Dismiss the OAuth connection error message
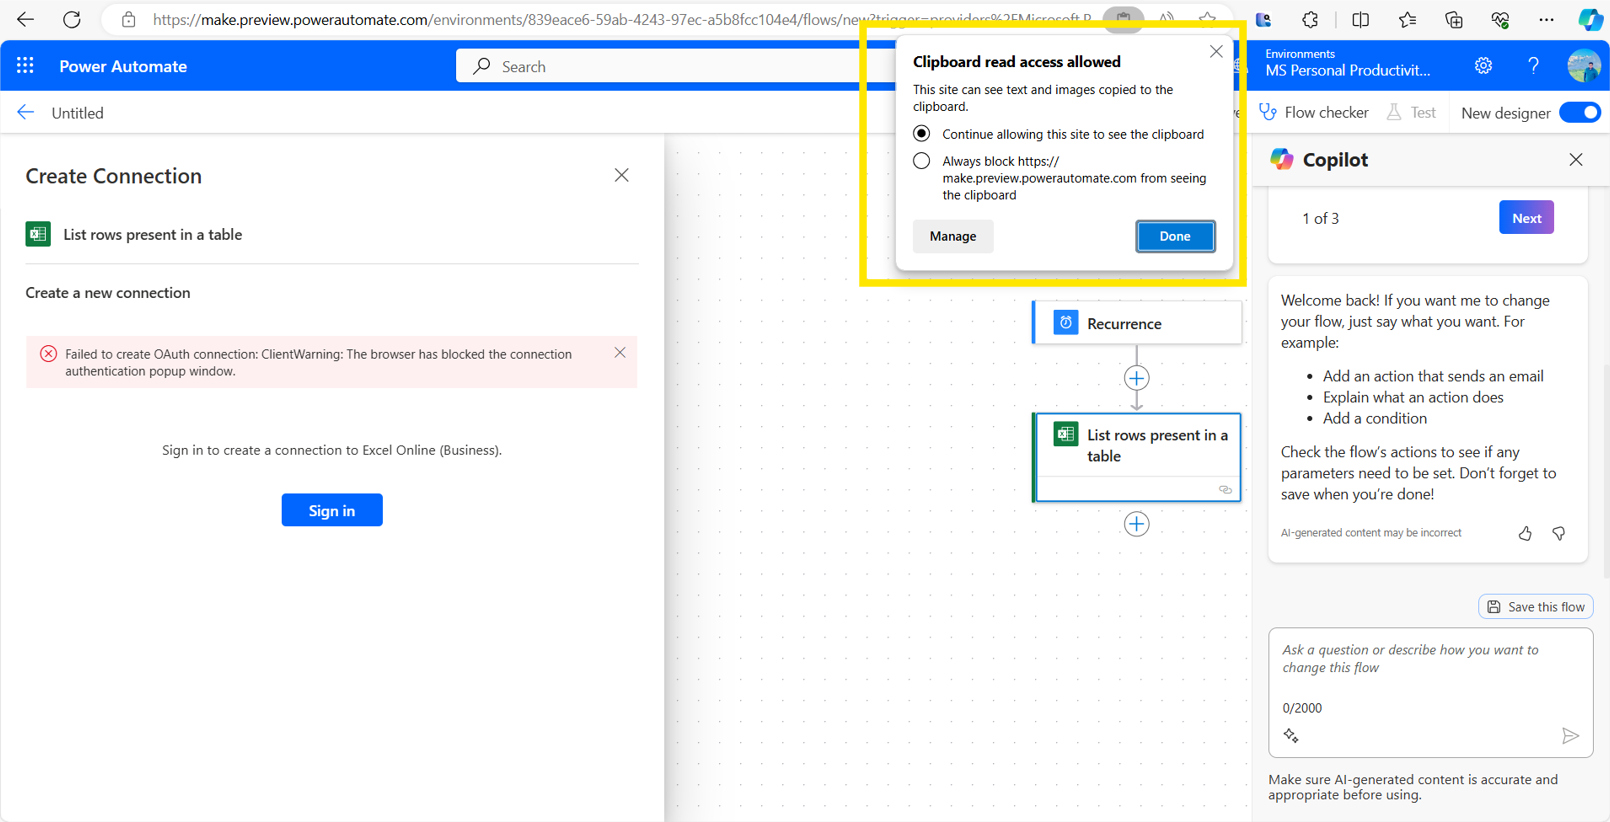The image size is (1610, 822). pos(620,353)
